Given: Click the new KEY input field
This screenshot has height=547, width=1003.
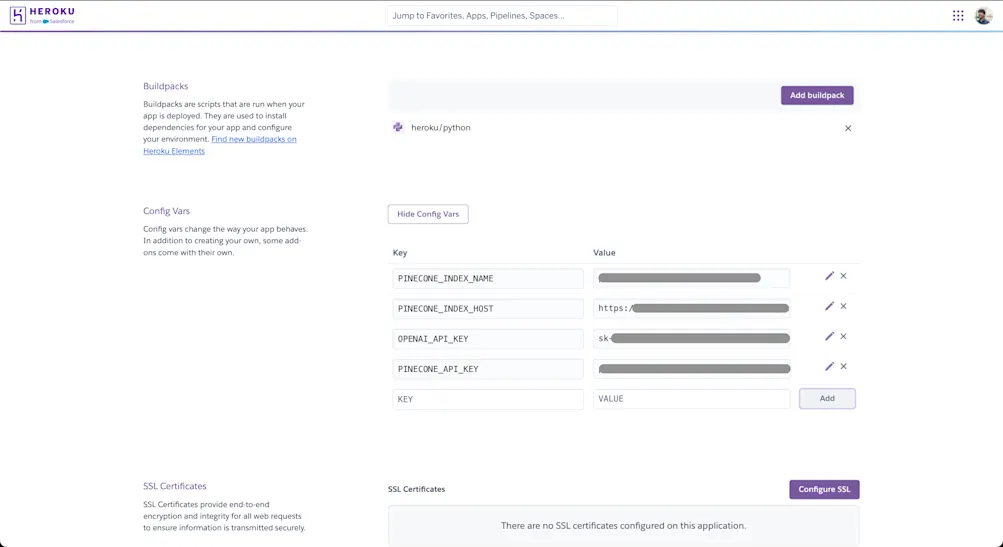Looking at the screenshot, I should pos(487,399).
